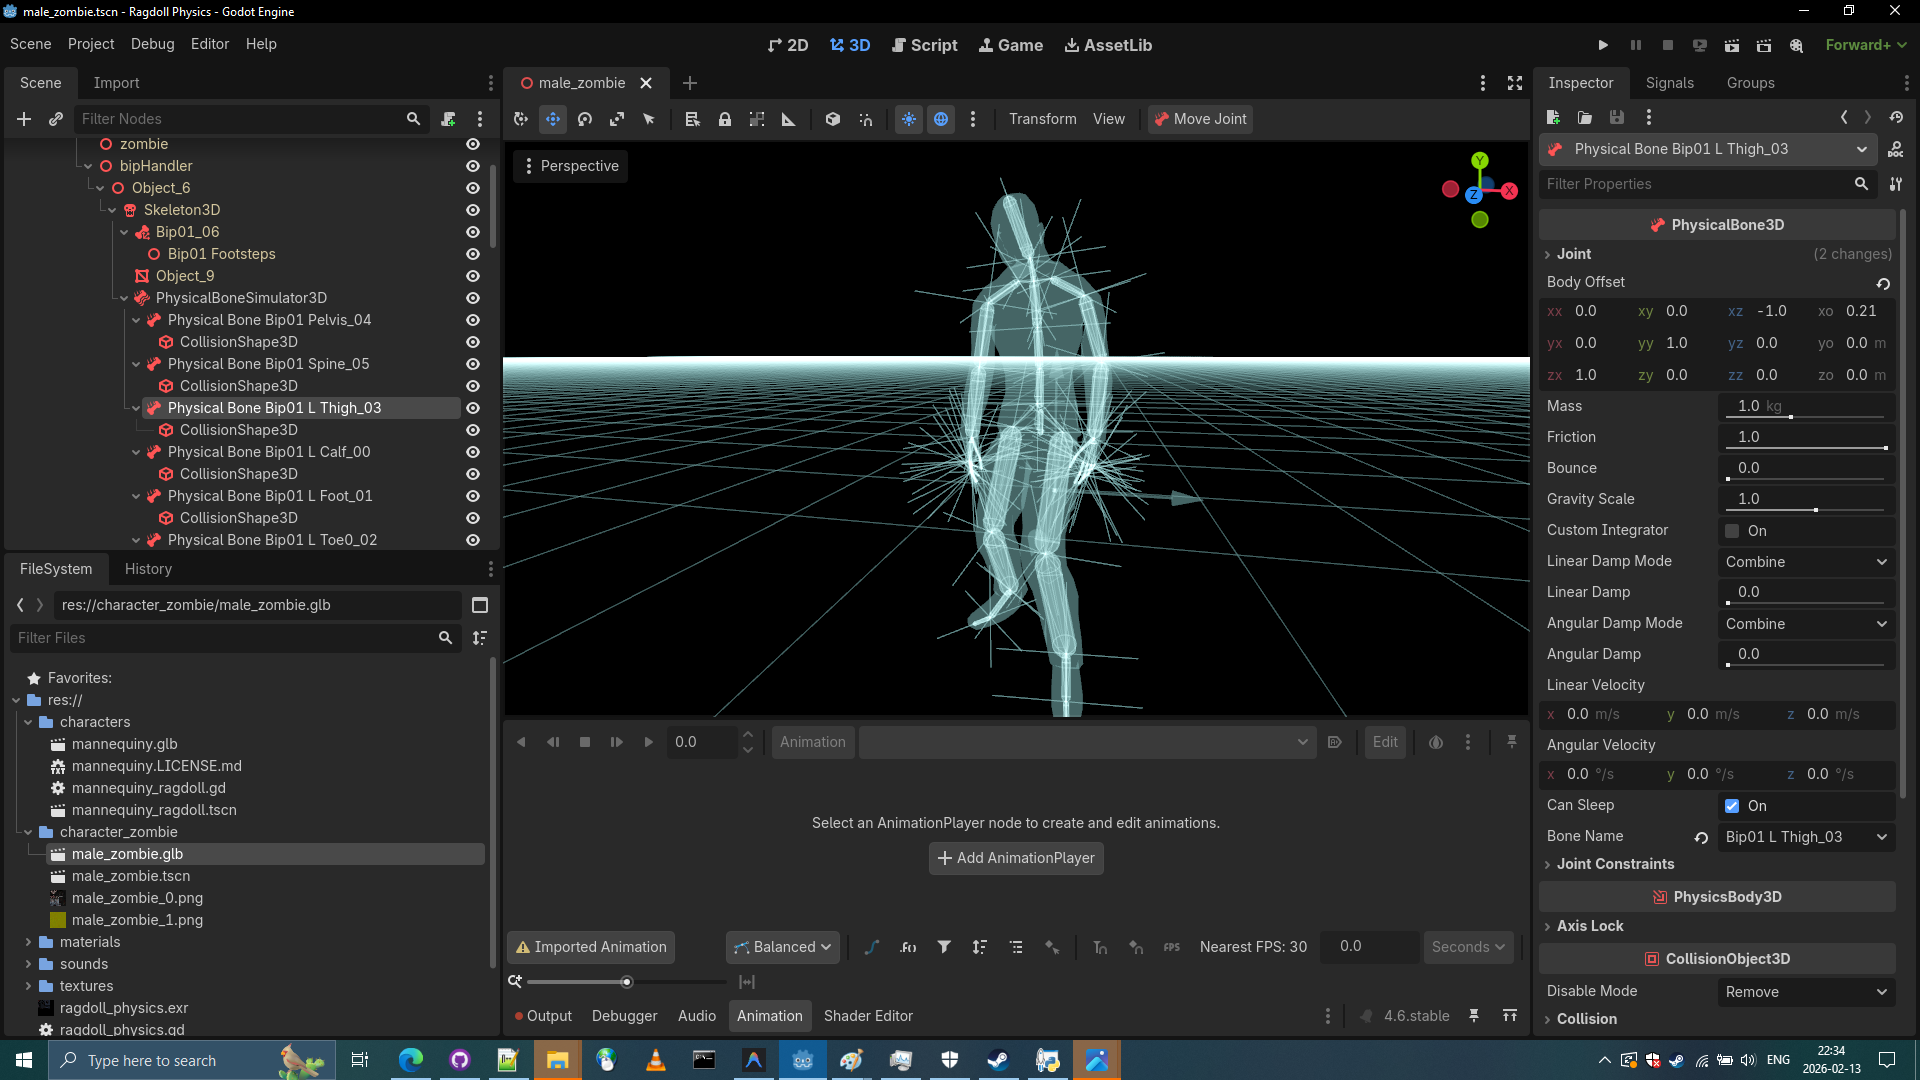This screenshot has height=1080, width=1920.
Task: Collapse the character_zombie folder
Action: click(x=29, y=832)
